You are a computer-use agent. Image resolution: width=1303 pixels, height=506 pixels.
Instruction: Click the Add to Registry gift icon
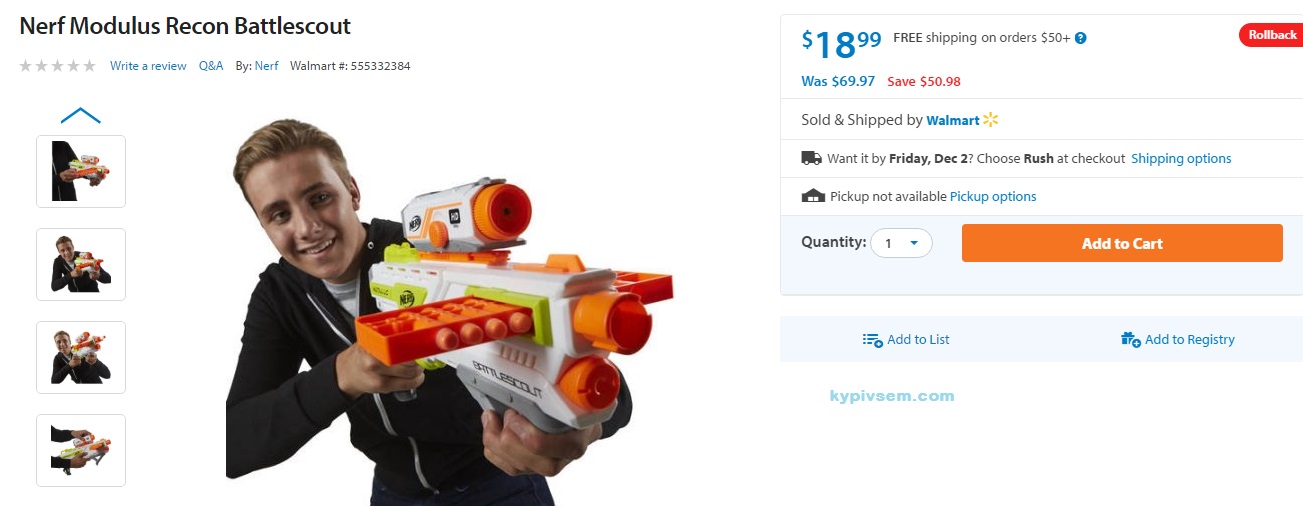pyautogui.click(x=1131, y=340)
